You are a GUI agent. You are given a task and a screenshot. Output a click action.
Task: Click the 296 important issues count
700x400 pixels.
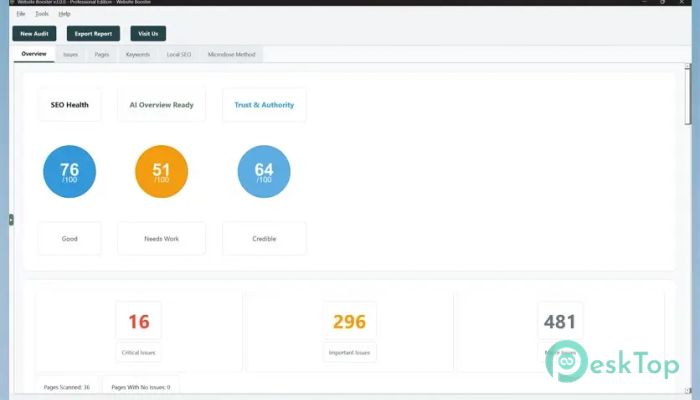click(350, 321)
